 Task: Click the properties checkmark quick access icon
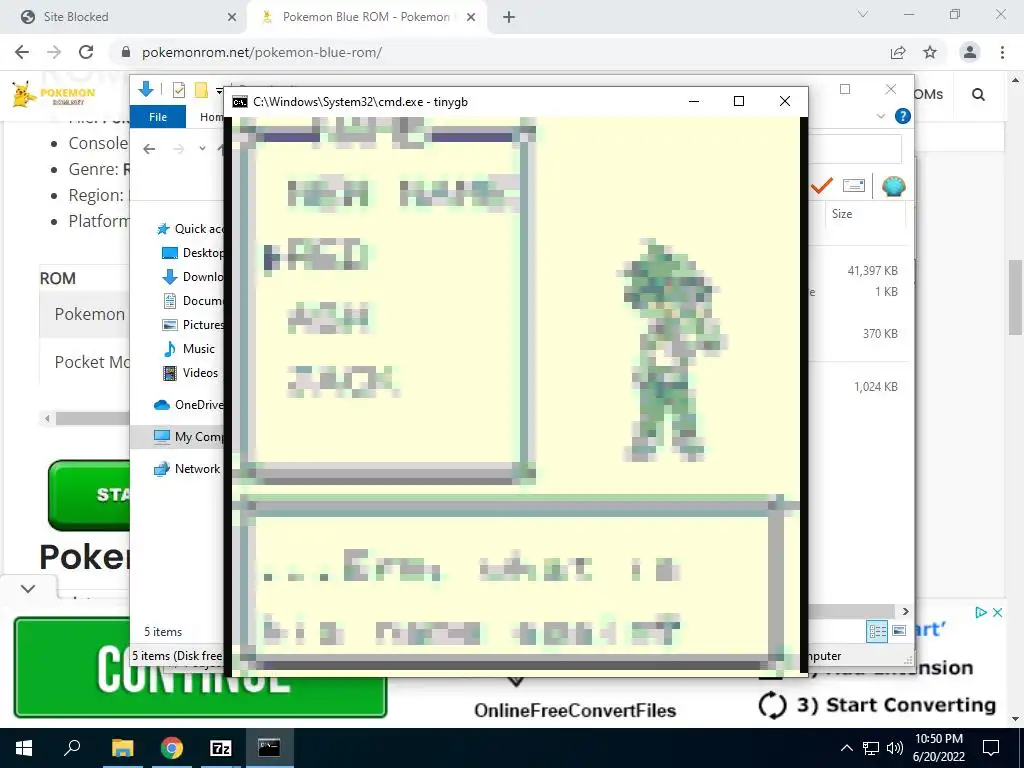178,90
